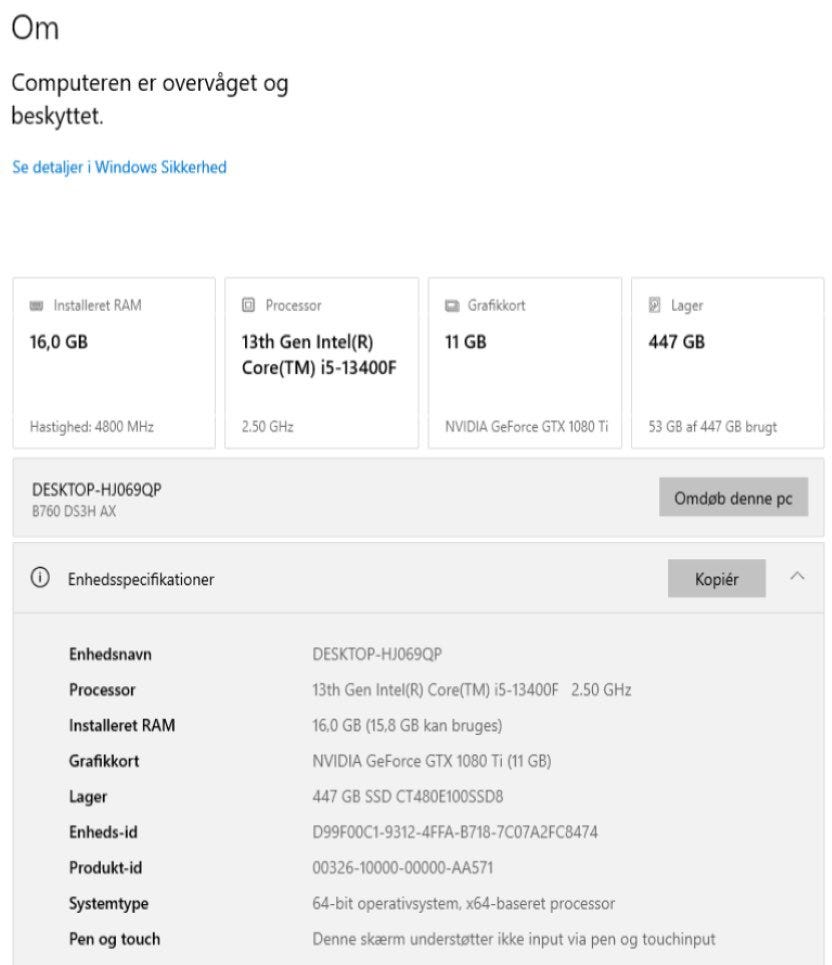
Task: Click the Processor chip icon
Action: pyautogui.click(x=249, y=306)
